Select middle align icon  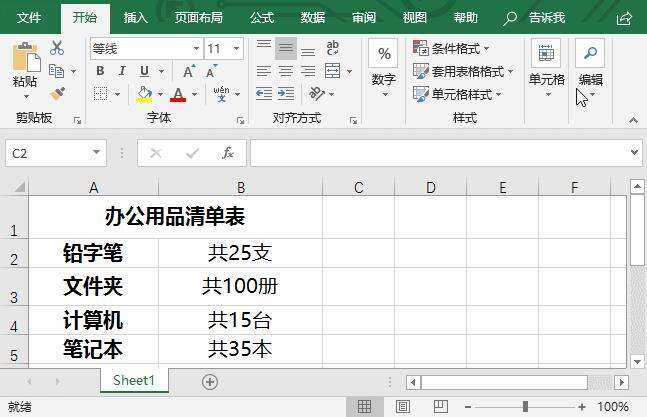pos(286,48)
